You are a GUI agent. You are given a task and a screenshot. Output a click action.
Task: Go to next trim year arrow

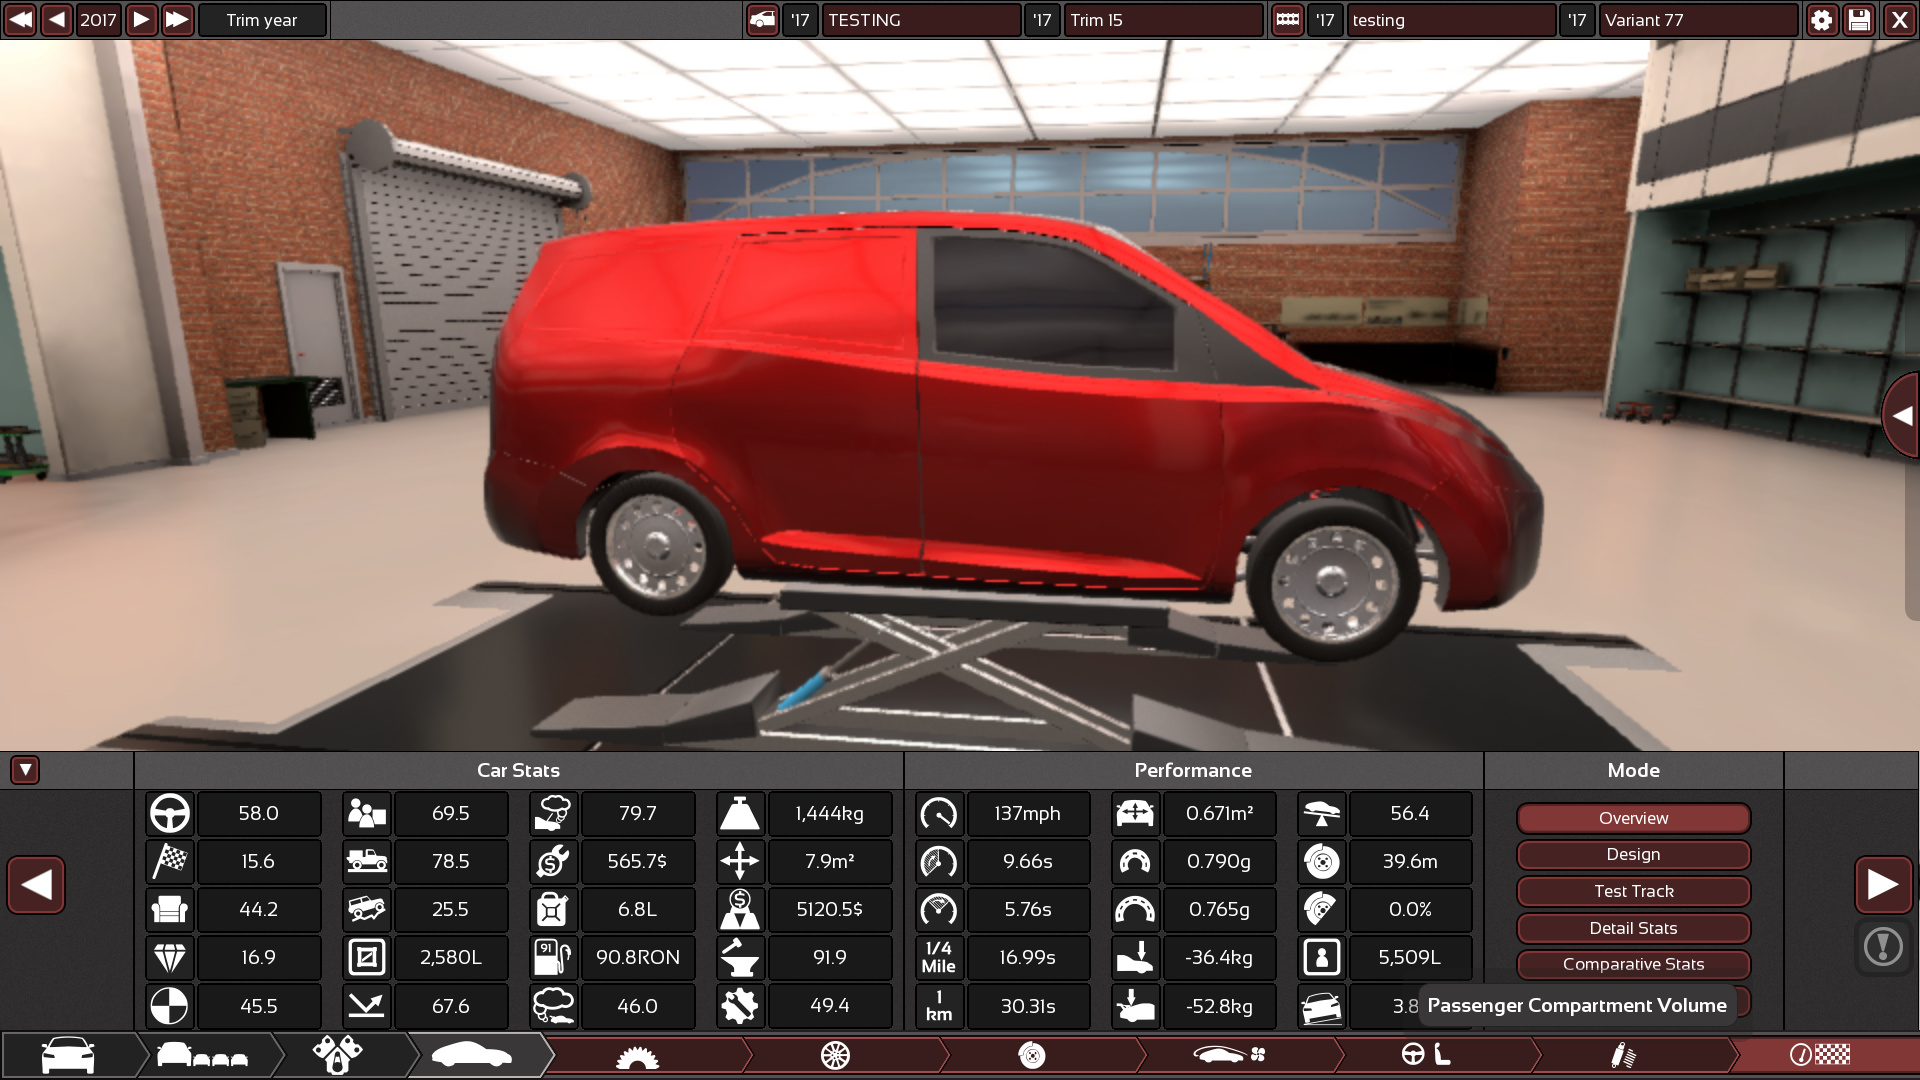[x=141, y=20]
